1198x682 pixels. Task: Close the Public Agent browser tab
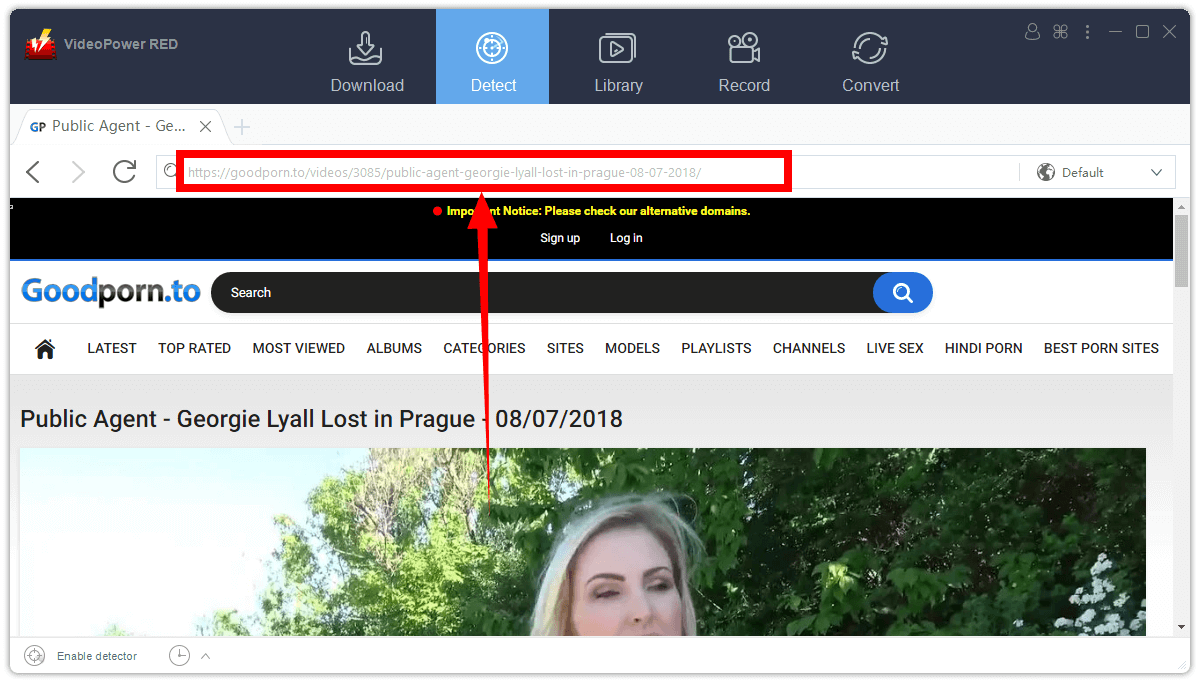[206, 127]
